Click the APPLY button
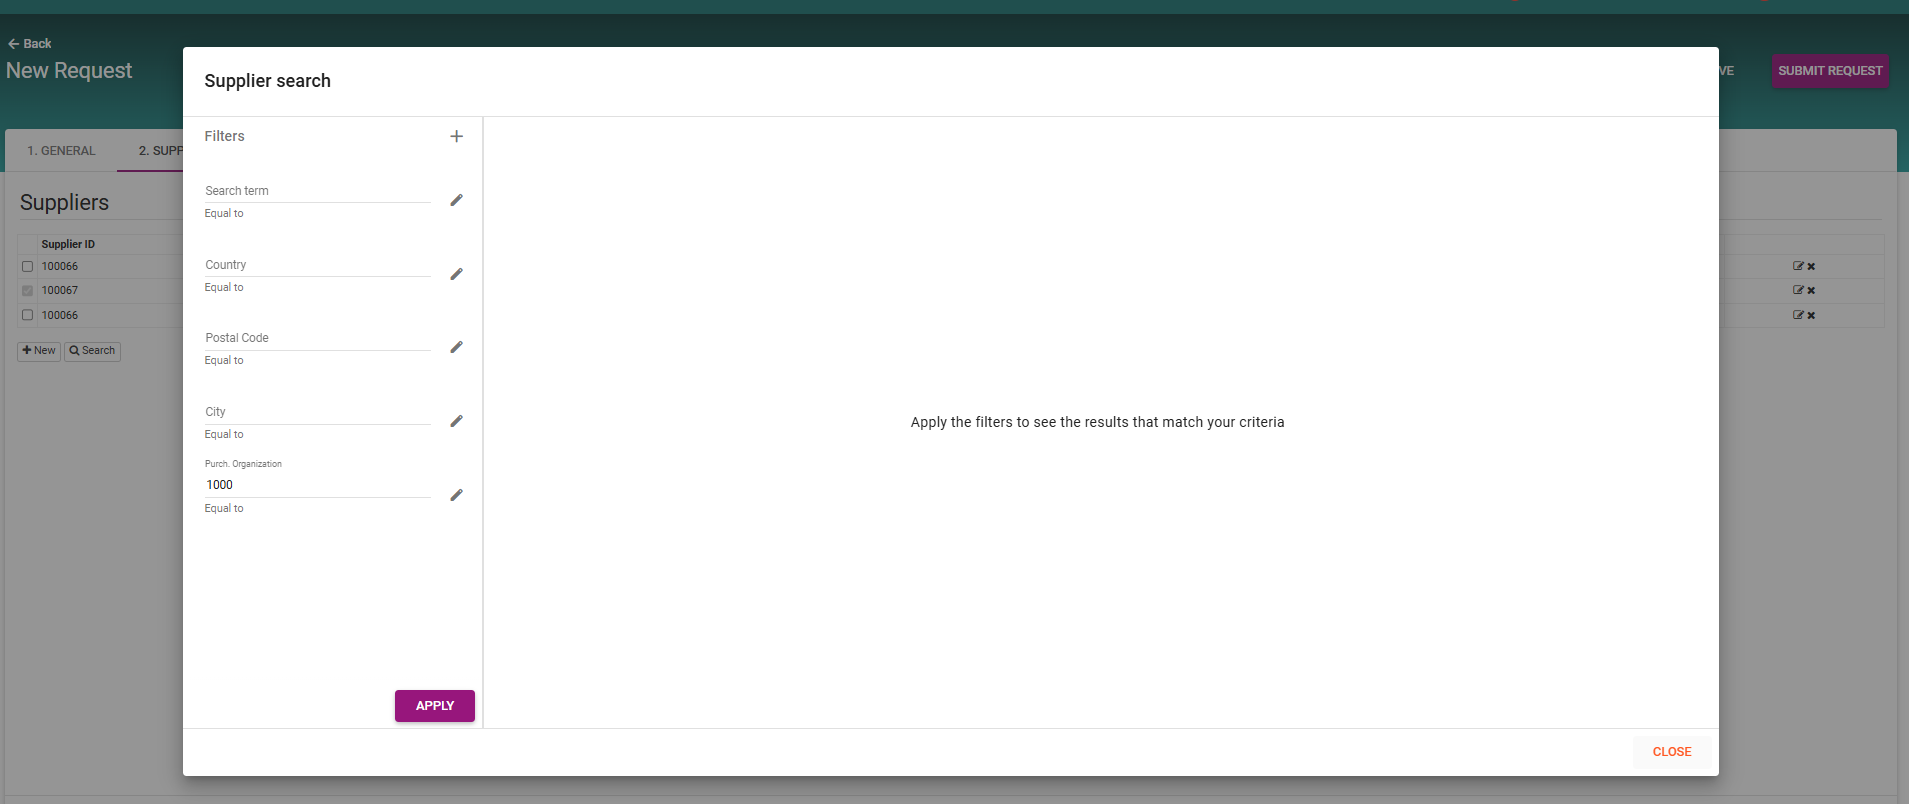Screen dimensions: 1909x804 coord(435,706)
